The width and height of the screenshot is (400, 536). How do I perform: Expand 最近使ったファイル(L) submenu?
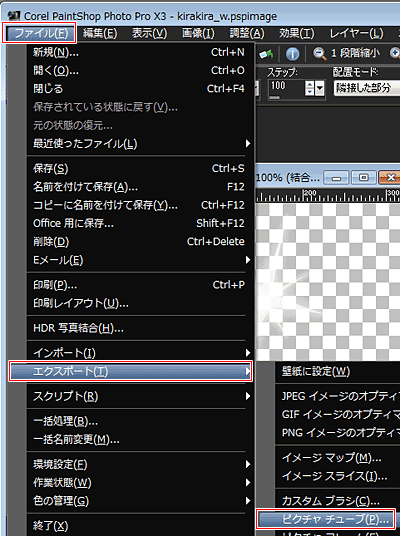click(x=139, y=144)
